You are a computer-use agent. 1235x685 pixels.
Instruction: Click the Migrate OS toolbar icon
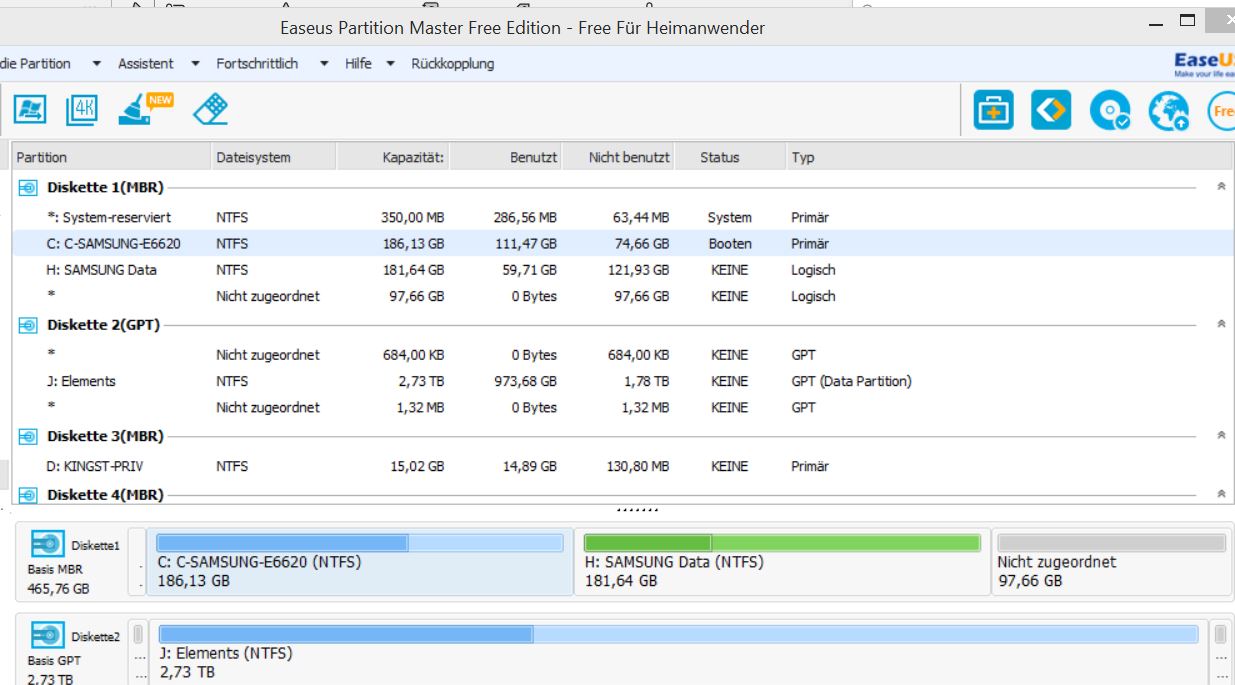coord(30,109)
